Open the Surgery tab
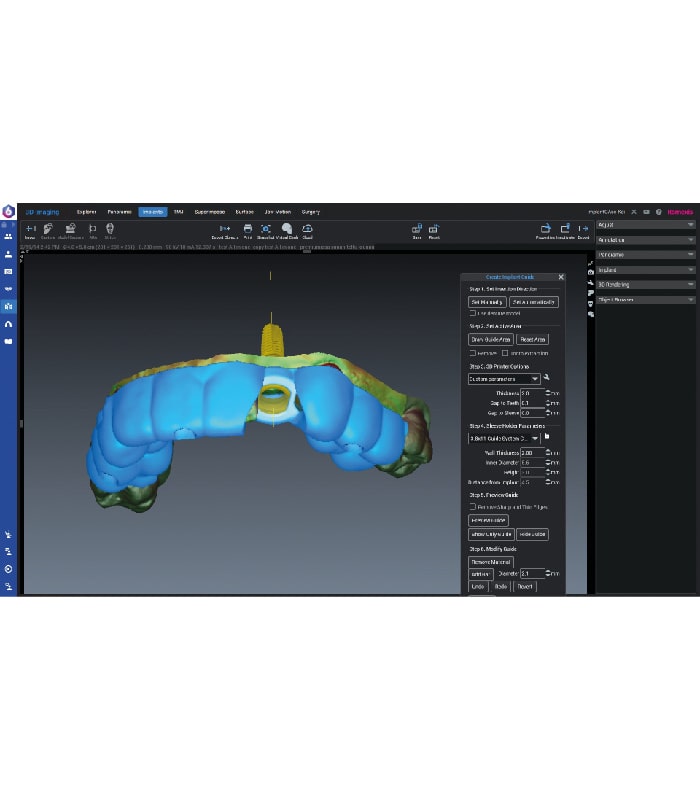Image resolution: width=700 pixels, height=800 pixels. coord(311,212)
